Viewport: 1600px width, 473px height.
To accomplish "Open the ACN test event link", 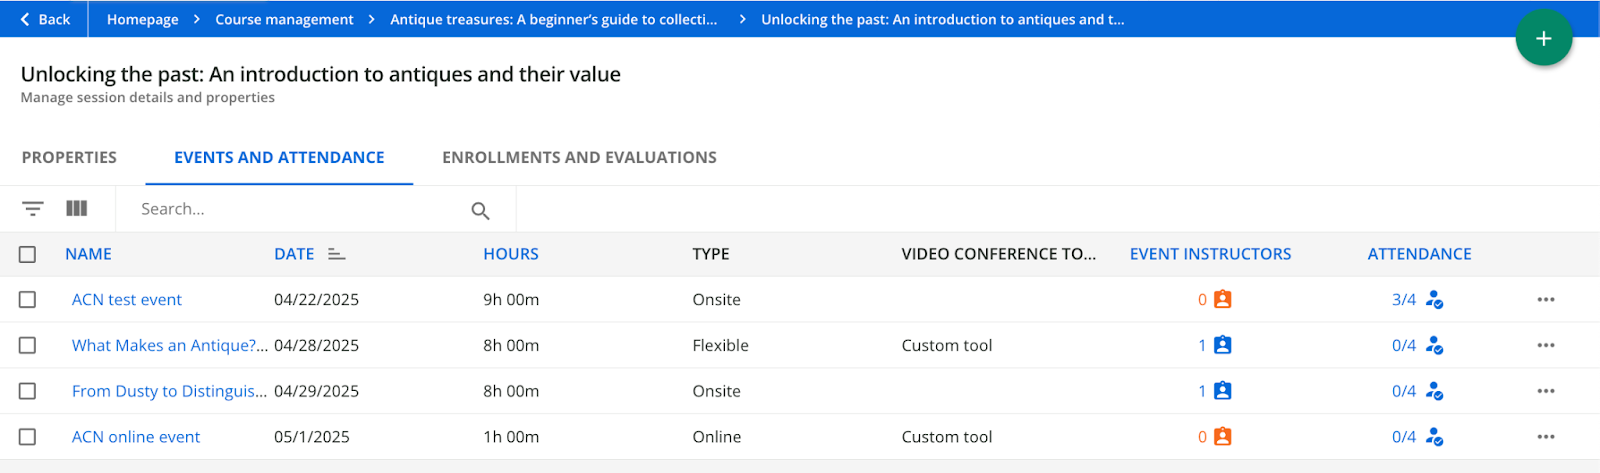I will [x=127, y=299].
